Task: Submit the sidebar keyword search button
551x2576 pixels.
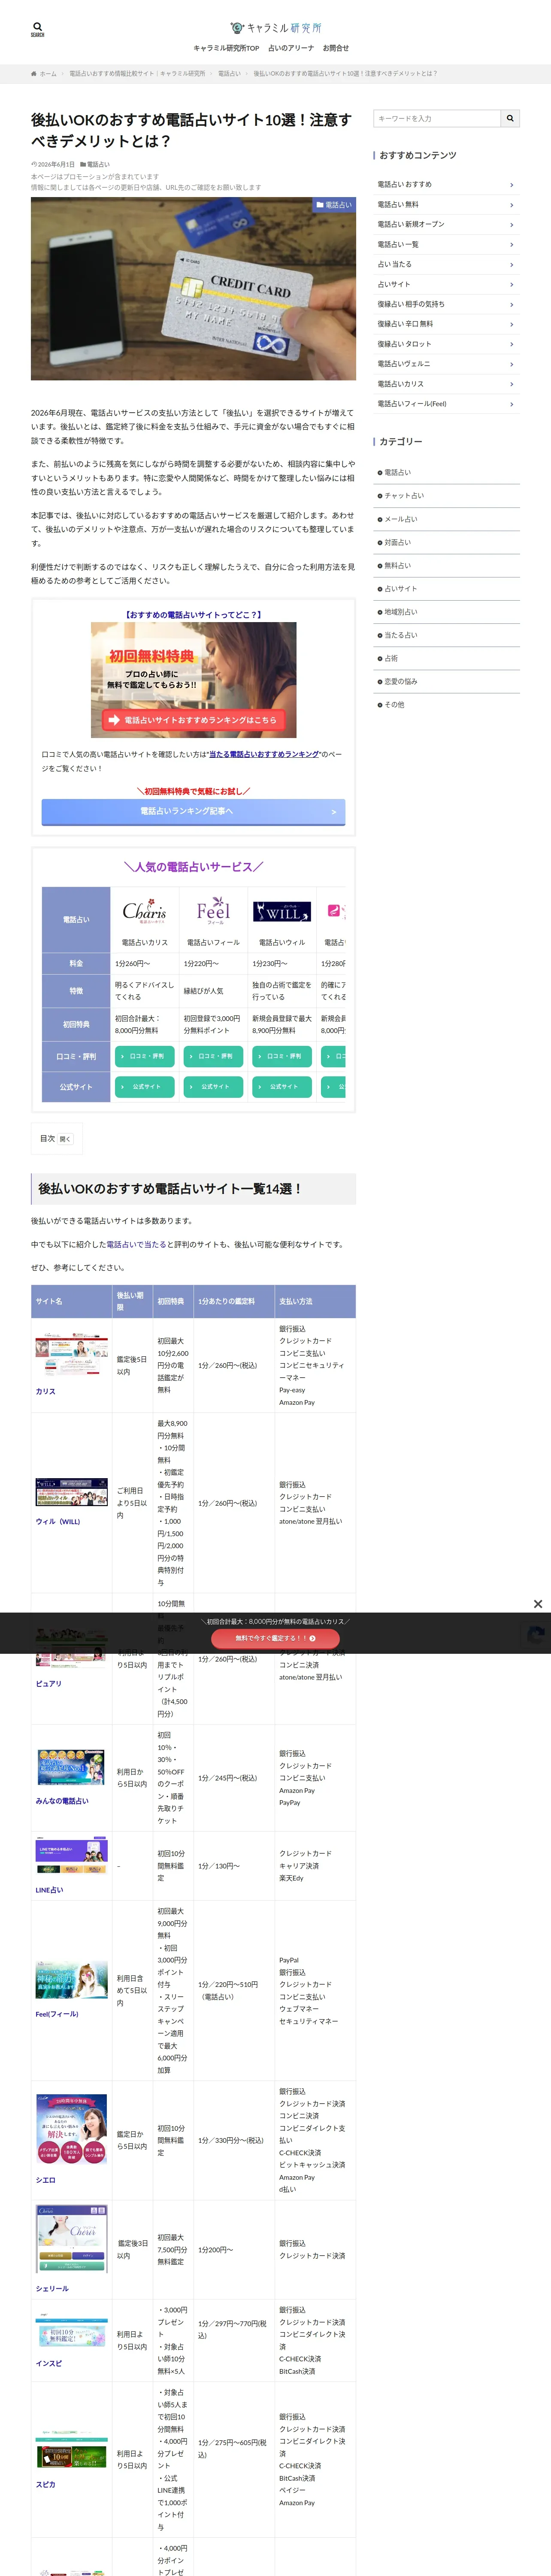Action: point(510,118)
